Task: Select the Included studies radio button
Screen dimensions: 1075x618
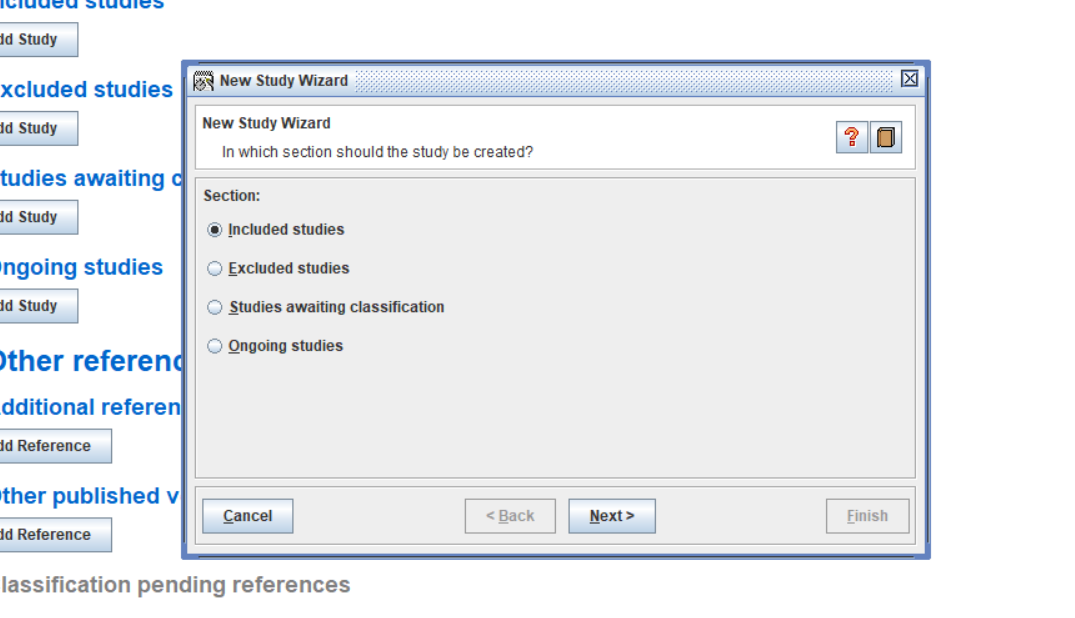Action: (x=215, y=230)
